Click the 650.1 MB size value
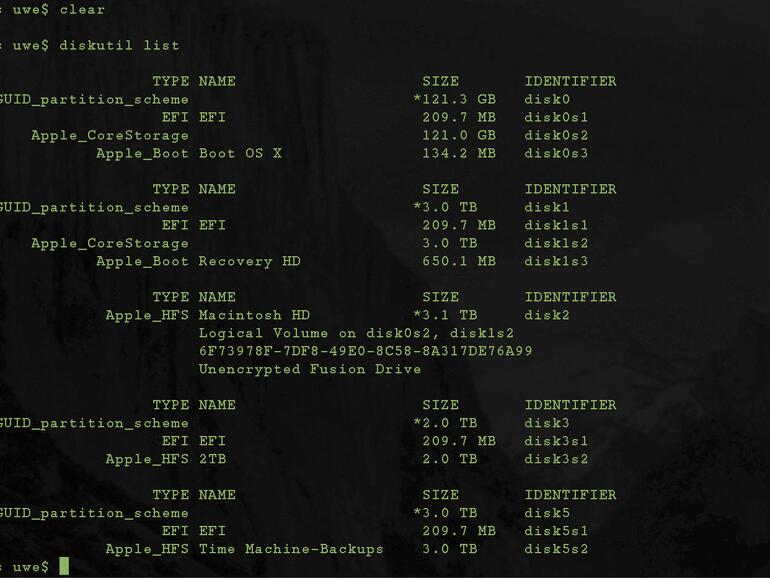 [x=459, y=261]
